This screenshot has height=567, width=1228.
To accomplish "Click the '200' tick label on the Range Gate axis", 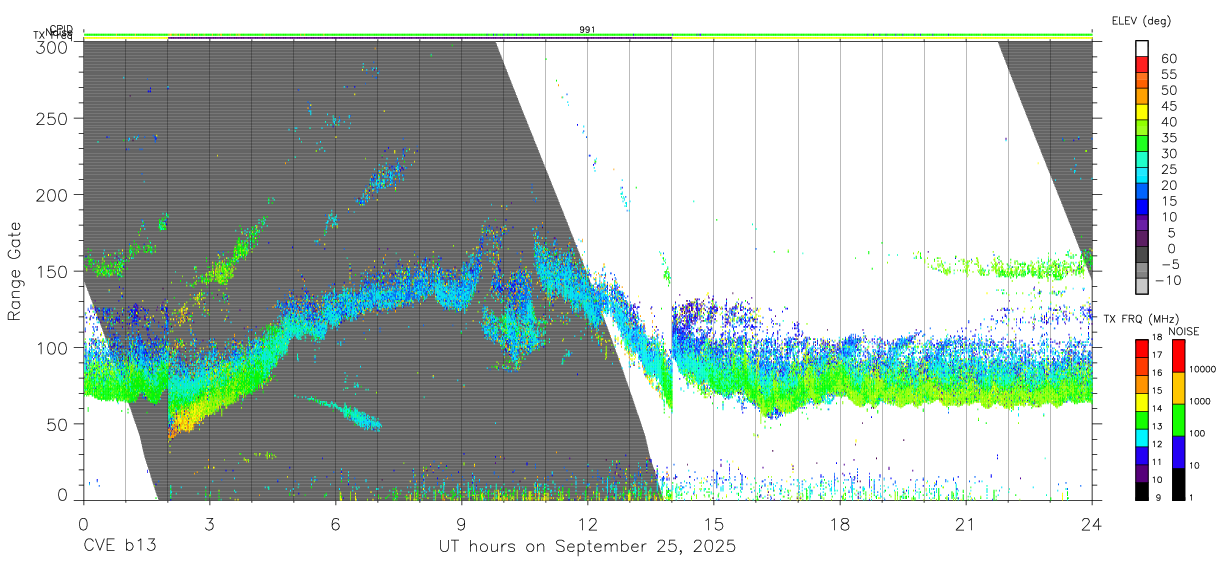I will tap(54, 194).
